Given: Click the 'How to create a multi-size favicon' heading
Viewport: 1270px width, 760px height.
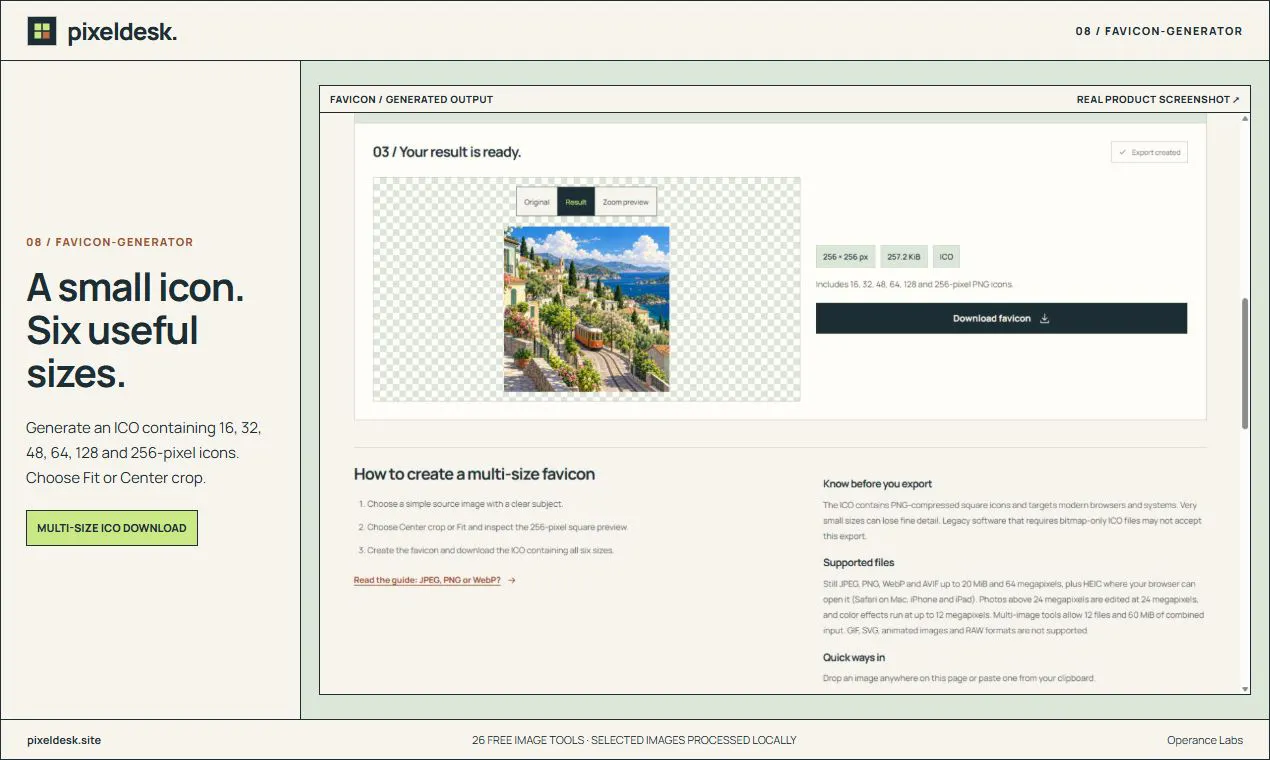Looking at the screenshot, I should (475, 474).
